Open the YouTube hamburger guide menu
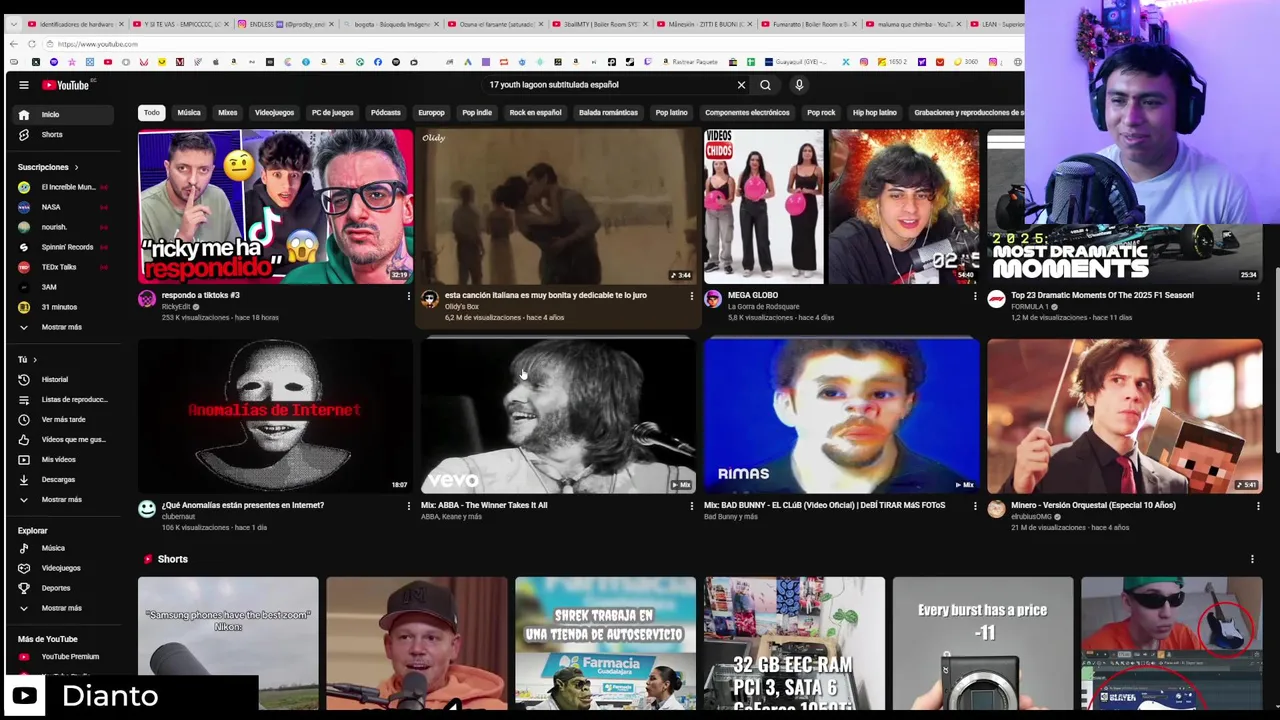The image size is (1280, 720). (x=24, y=85)
